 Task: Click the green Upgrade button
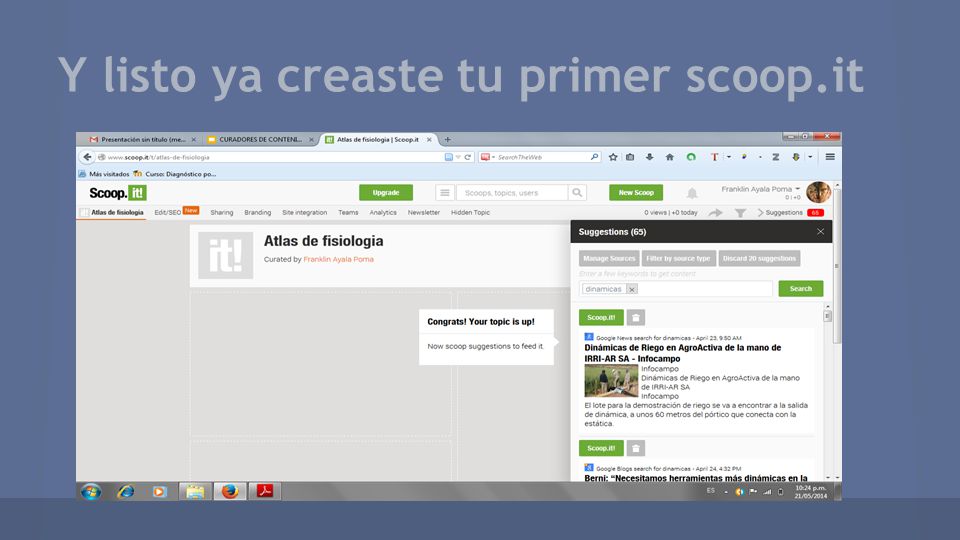pyautogui.click(x=386, y=193)
